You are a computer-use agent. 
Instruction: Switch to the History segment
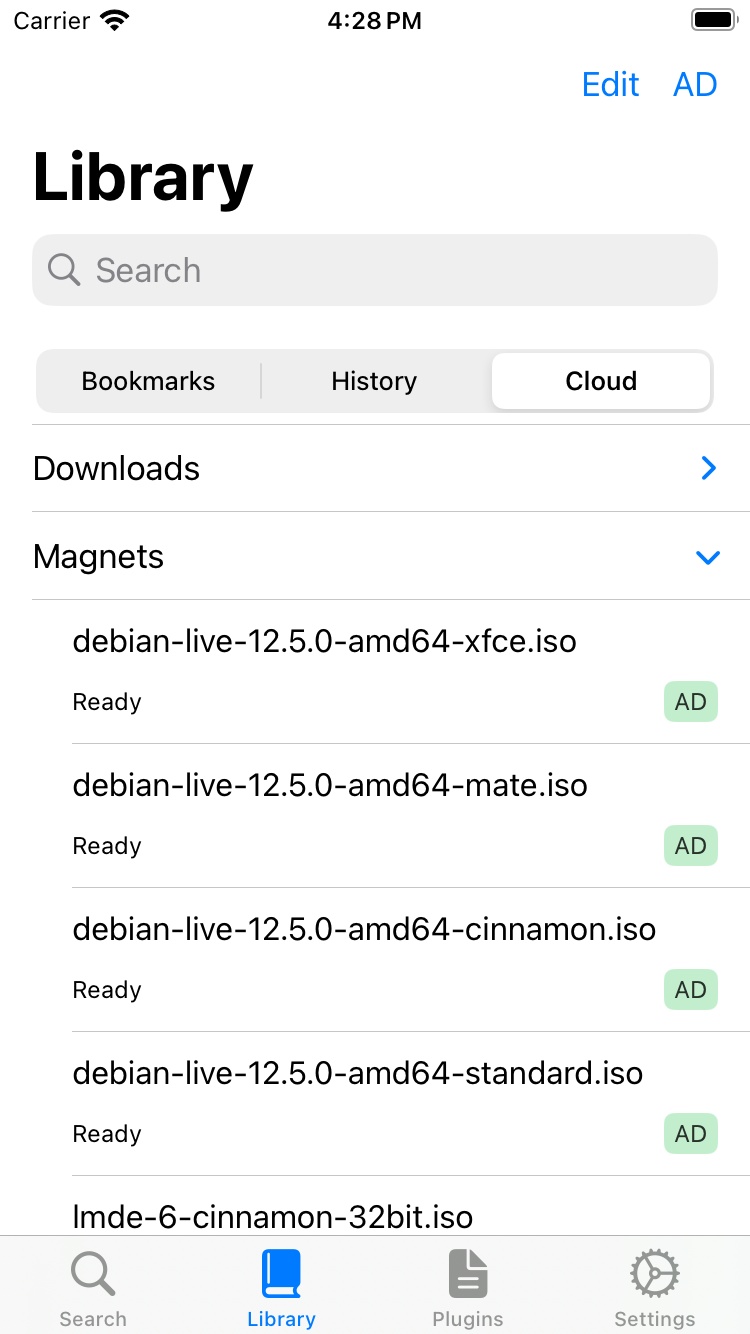pyautogui.click(x=374, y=381)
